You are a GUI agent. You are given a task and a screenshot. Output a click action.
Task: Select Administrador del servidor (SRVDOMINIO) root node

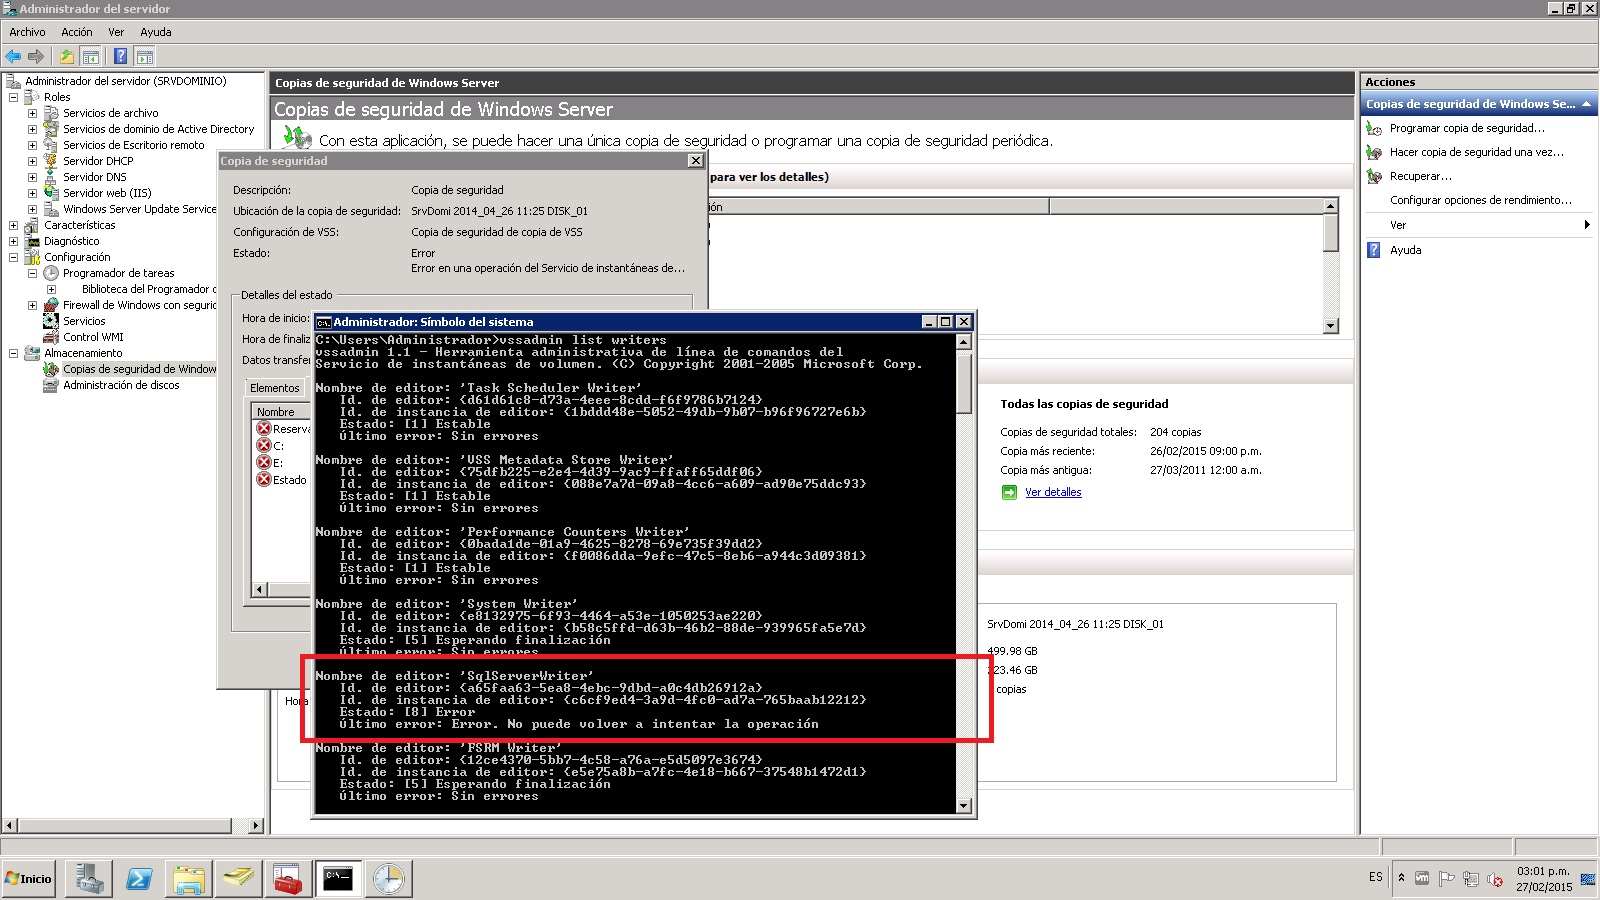(x=125, y=81)
